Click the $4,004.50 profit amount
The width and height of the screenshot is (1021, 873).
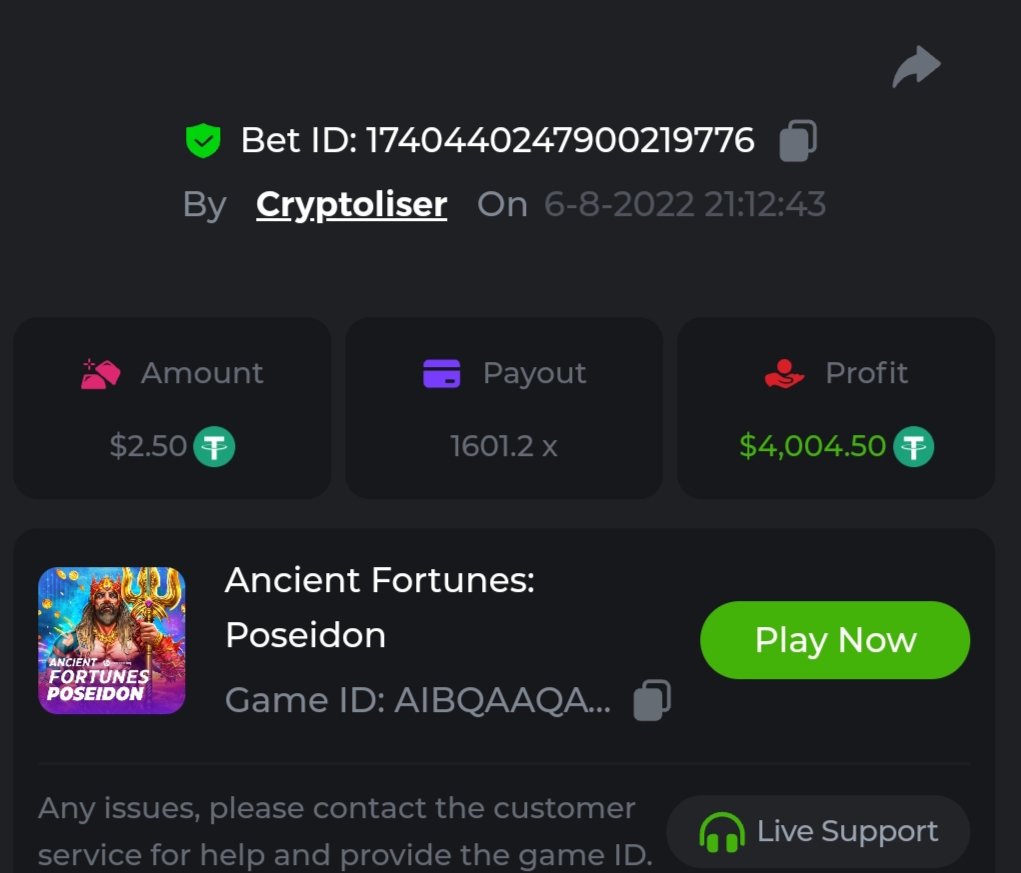[x=812, y=446]
